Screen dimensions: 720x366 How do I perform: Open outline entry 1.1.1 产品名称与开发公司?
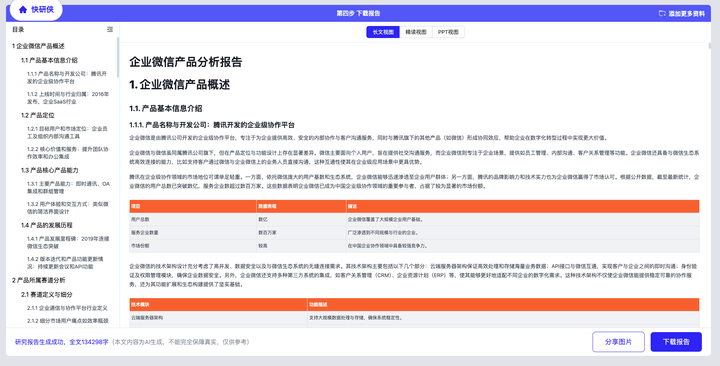67,77
